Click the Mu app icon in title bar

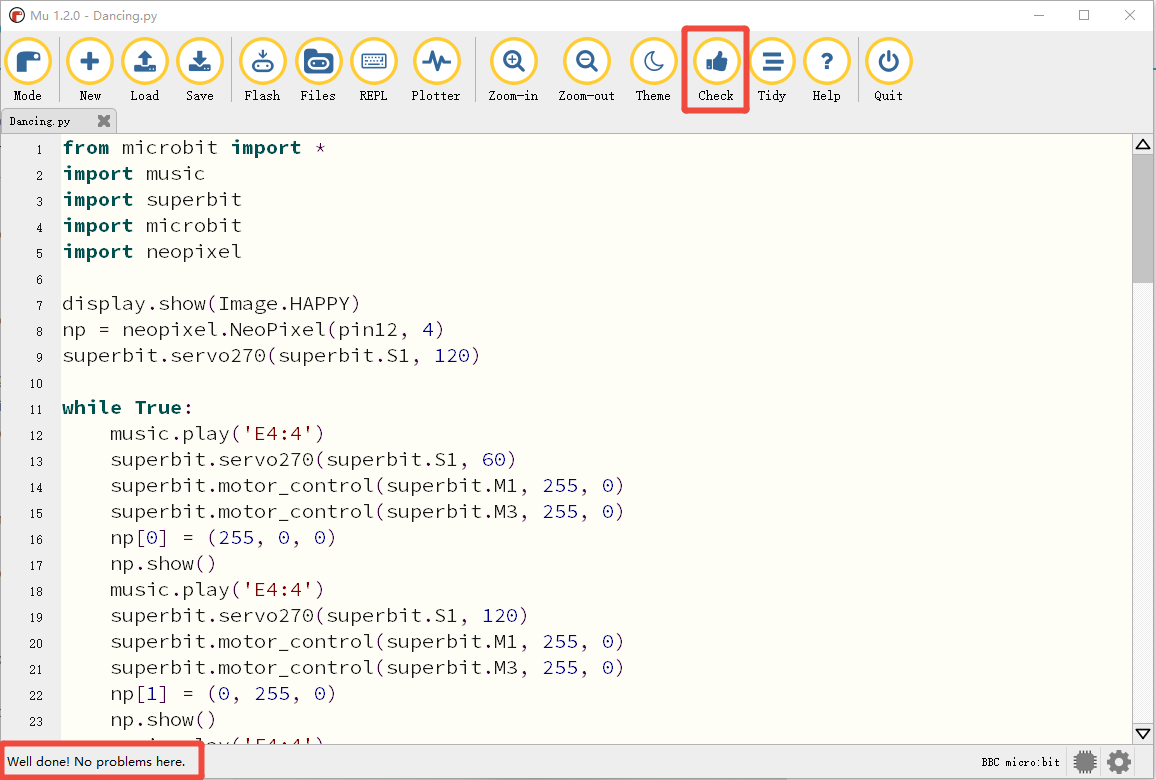[x=16, y=15]
